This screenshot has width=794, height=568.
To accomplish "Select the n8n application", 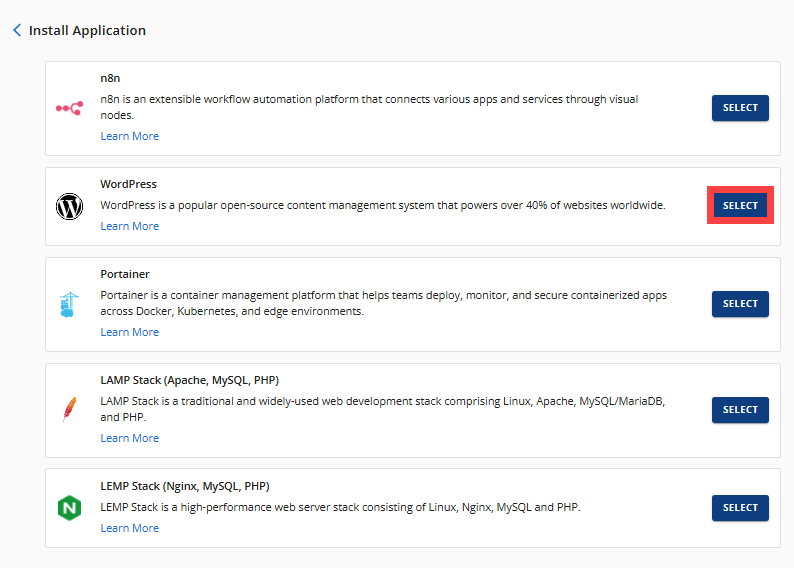I will coord(740,108).
